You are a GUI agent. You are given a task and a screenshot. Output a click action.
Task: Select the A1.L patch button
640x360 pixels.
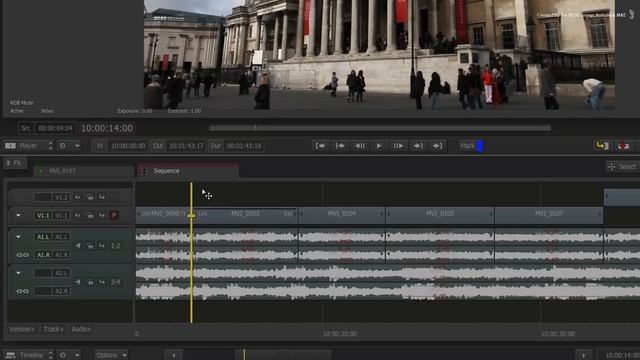(43, 237)
